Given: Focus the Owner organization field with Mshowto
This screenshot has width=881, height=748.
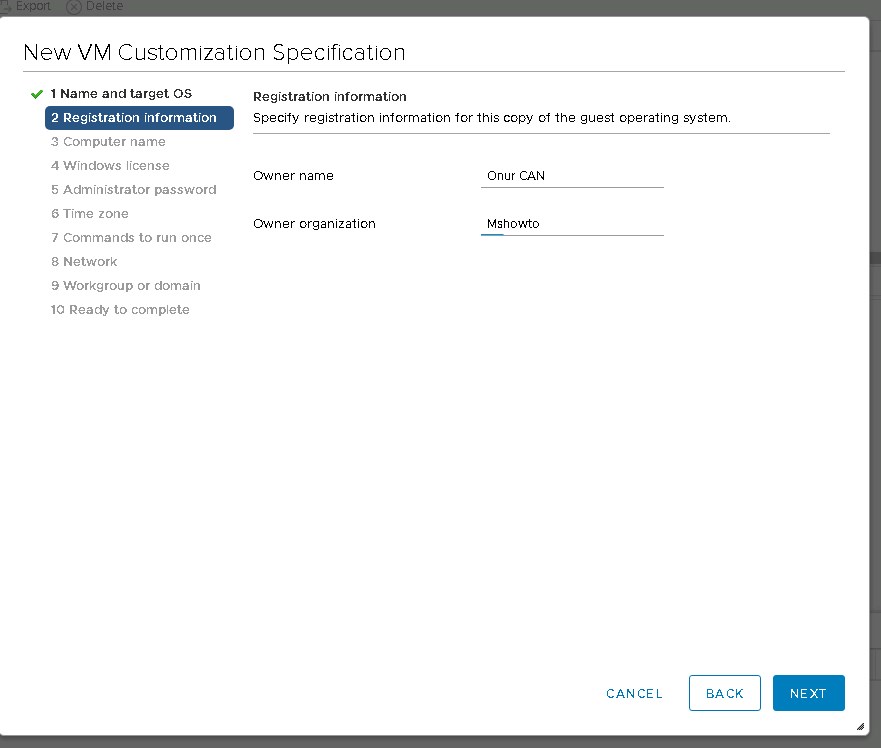Looking at the screenshot, I should tap(572, 224).
